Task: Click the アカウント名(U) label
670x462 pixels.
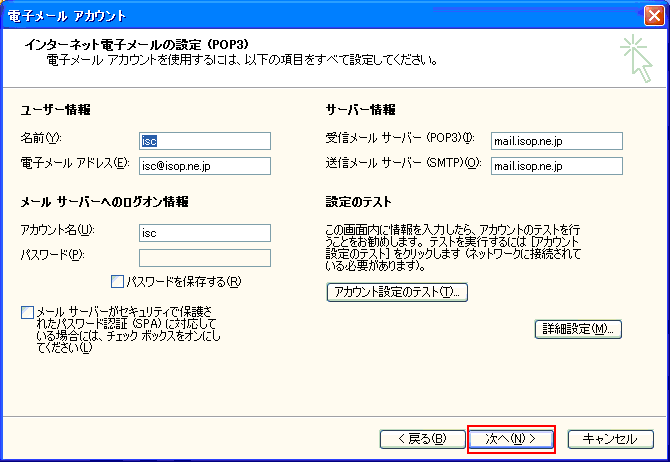Action: pos(58,230)
